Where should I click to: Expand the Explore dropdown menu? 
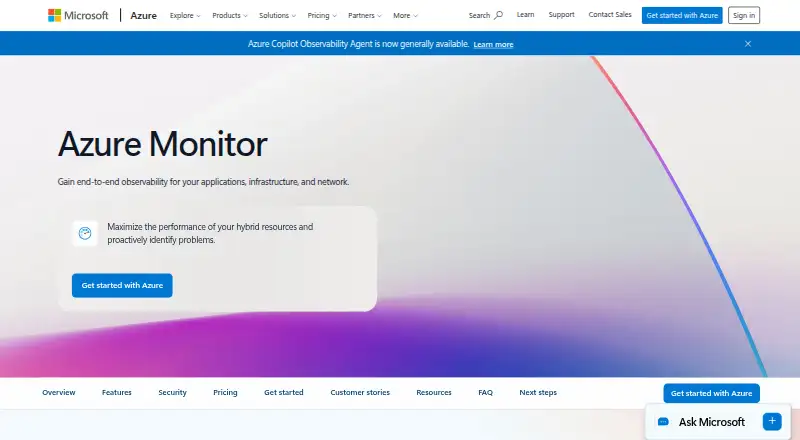pos(185,15)
